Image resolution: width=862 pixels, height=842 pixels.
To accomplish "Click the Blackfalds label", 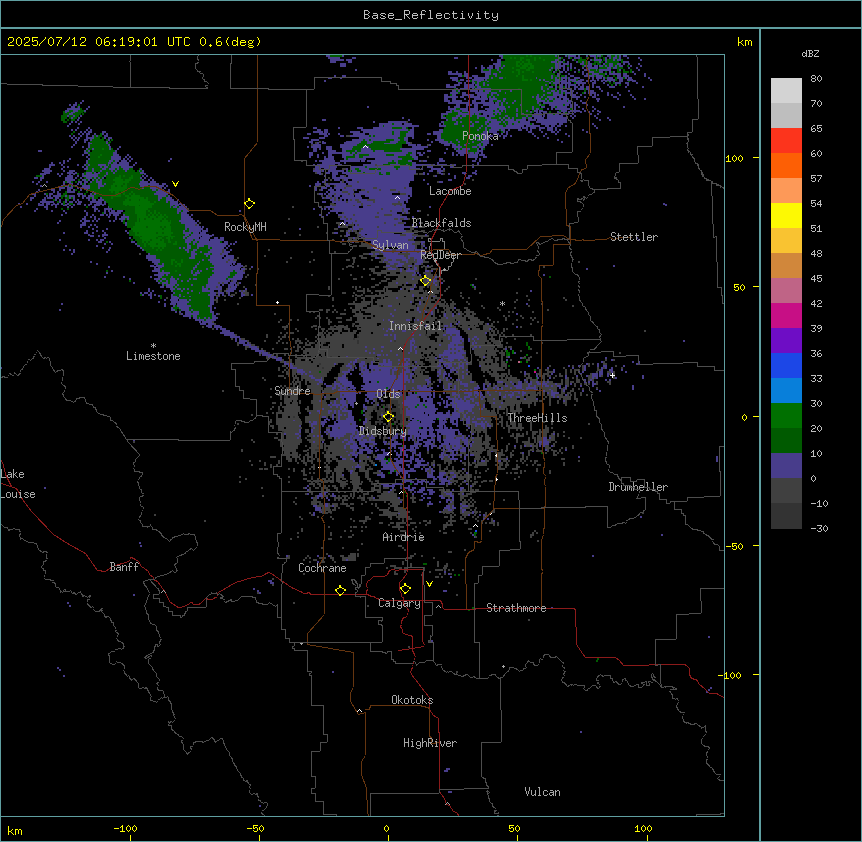I will (441, 223).
